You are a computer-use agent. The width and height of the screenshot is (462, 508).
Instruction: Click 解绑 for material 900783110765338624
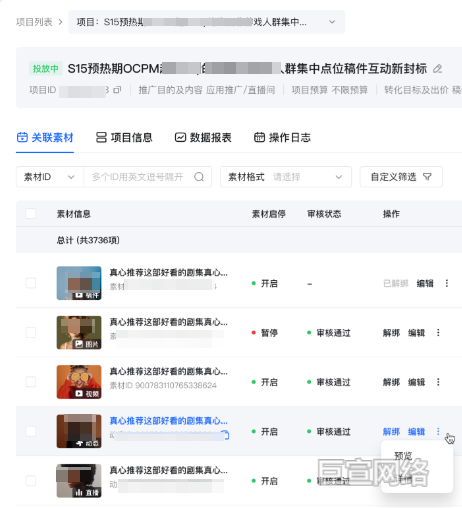click(391, 382)
